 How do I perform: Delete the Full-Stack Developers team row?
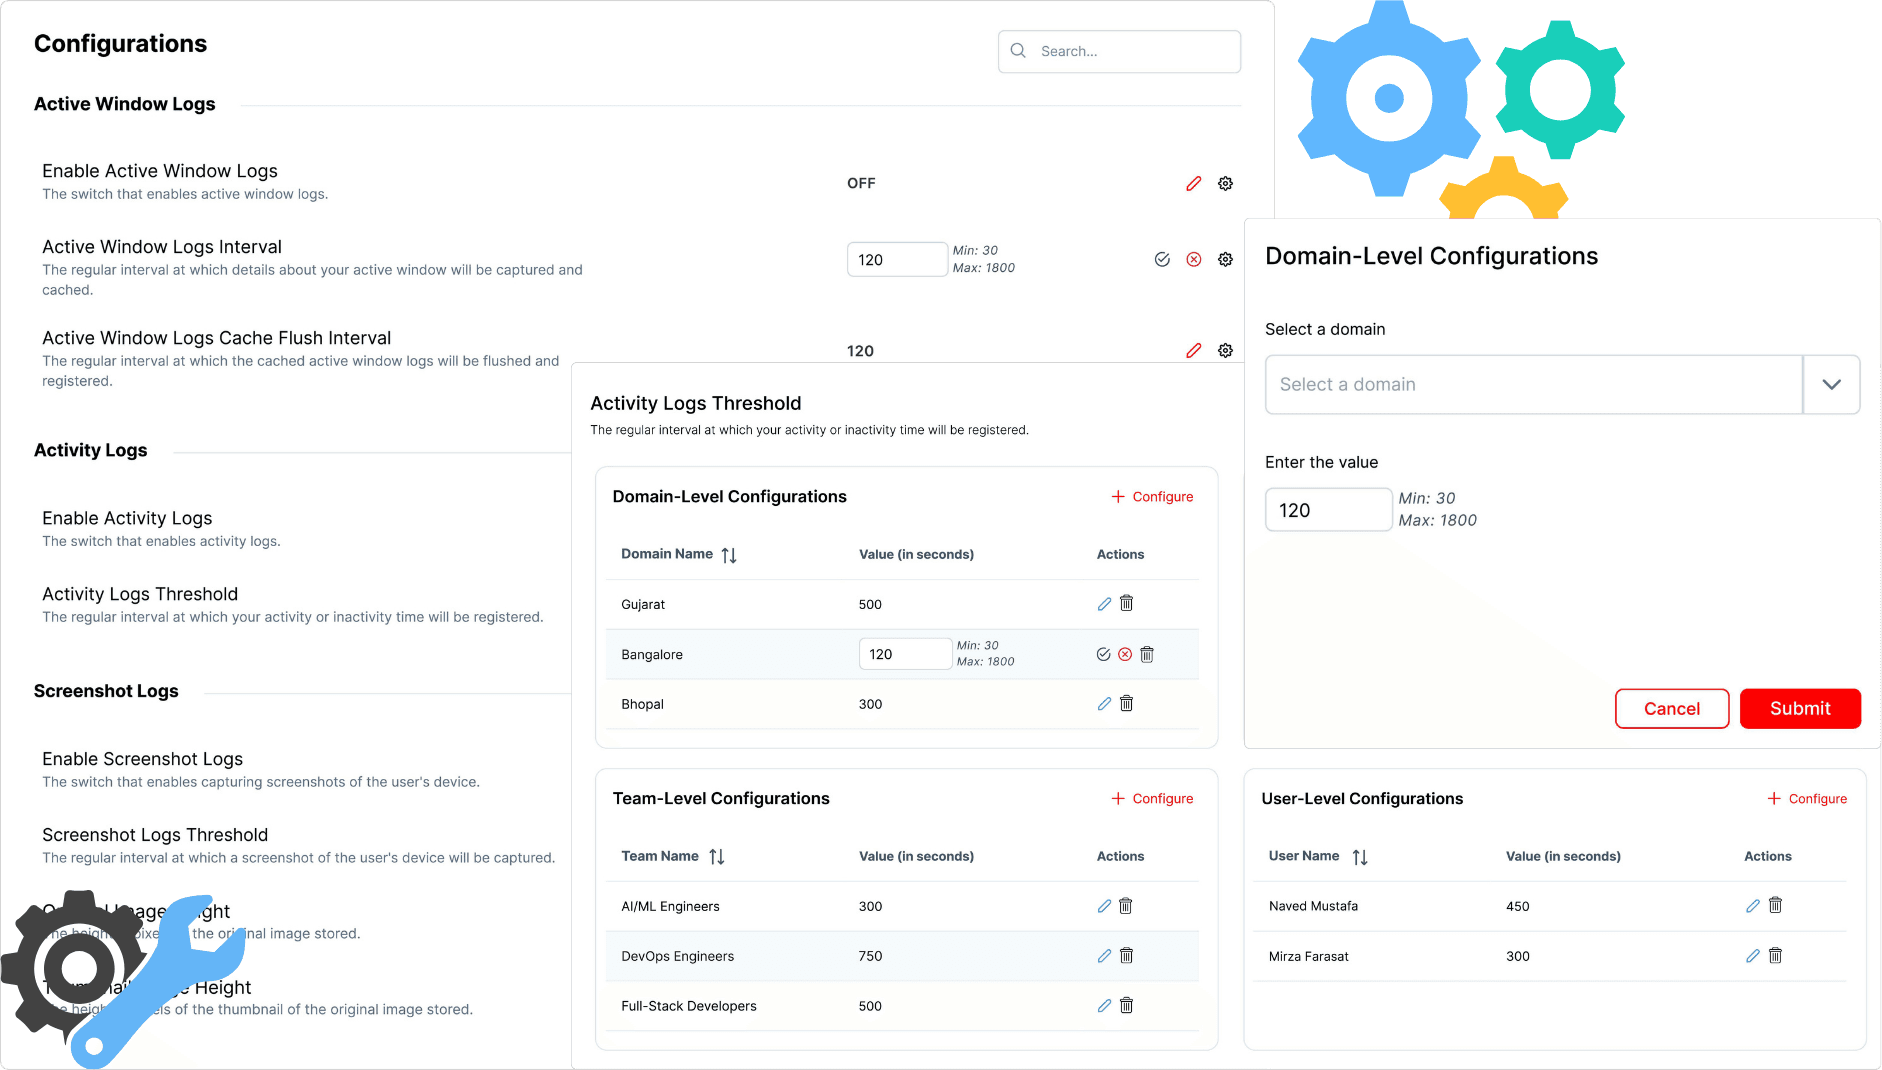[x=1126, y=1005]
